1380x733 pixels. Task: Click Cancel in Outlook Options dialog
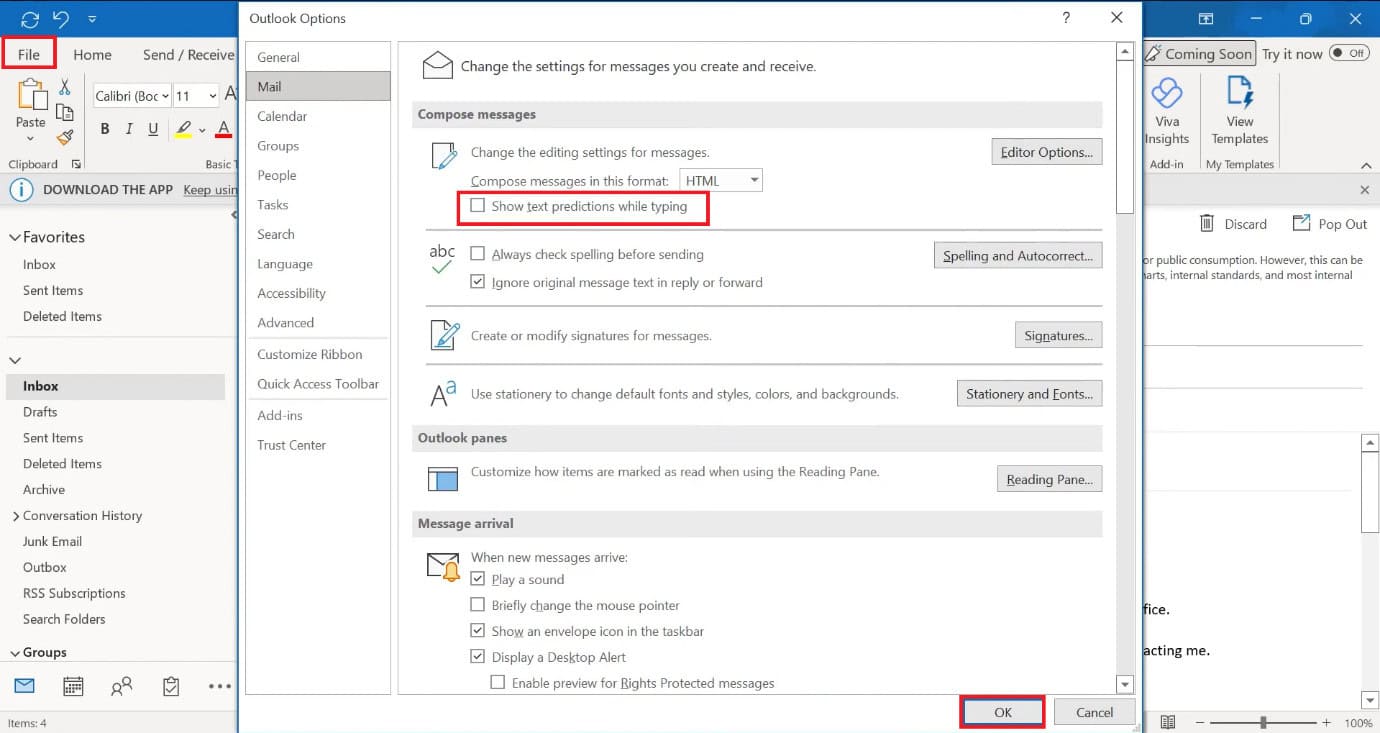1094,712
